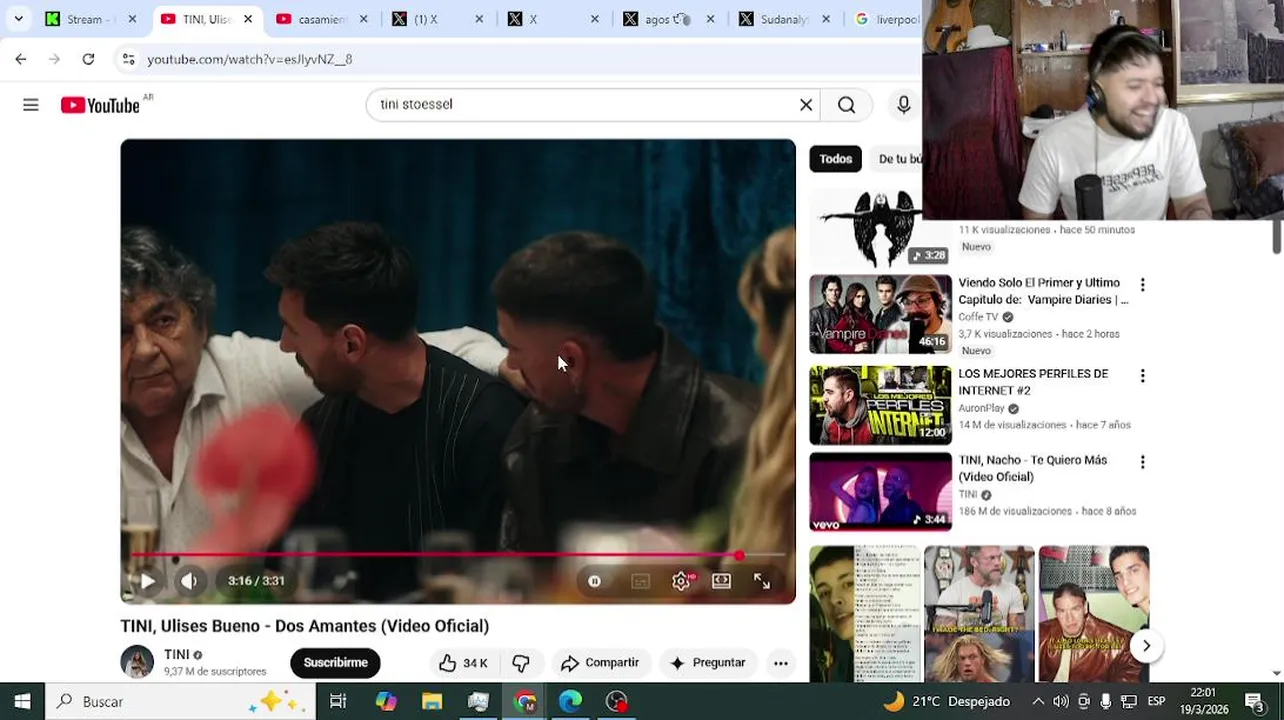Open TINI channel name link
This screenshot has width=1284, height=720.
pyautogui.click(x=177, y=654)
